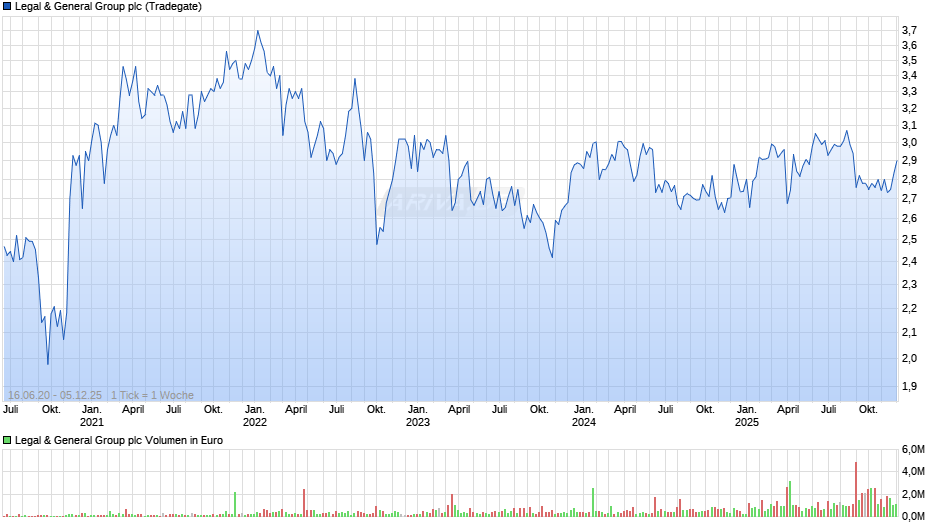Click the '1 Tick = 1 Woche' note
The width and height of the screenshot is (940, 526).
tap(152, 395)
